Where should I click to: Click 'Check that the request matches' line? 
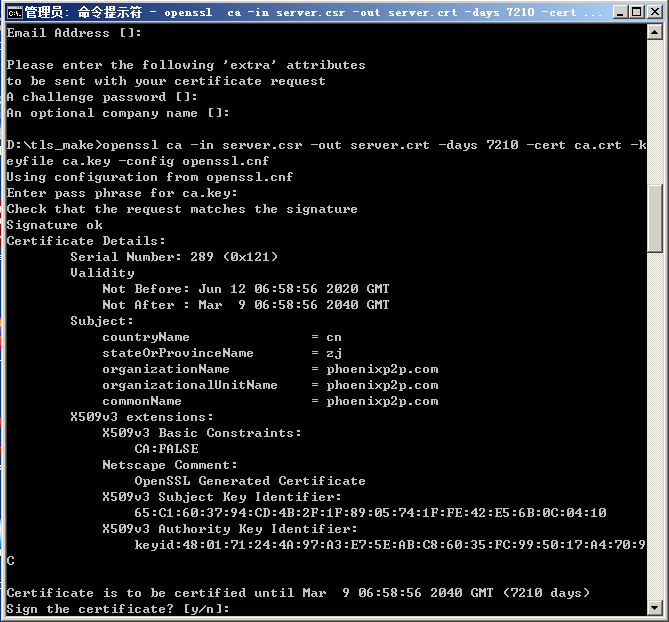[x=182, y=209]
